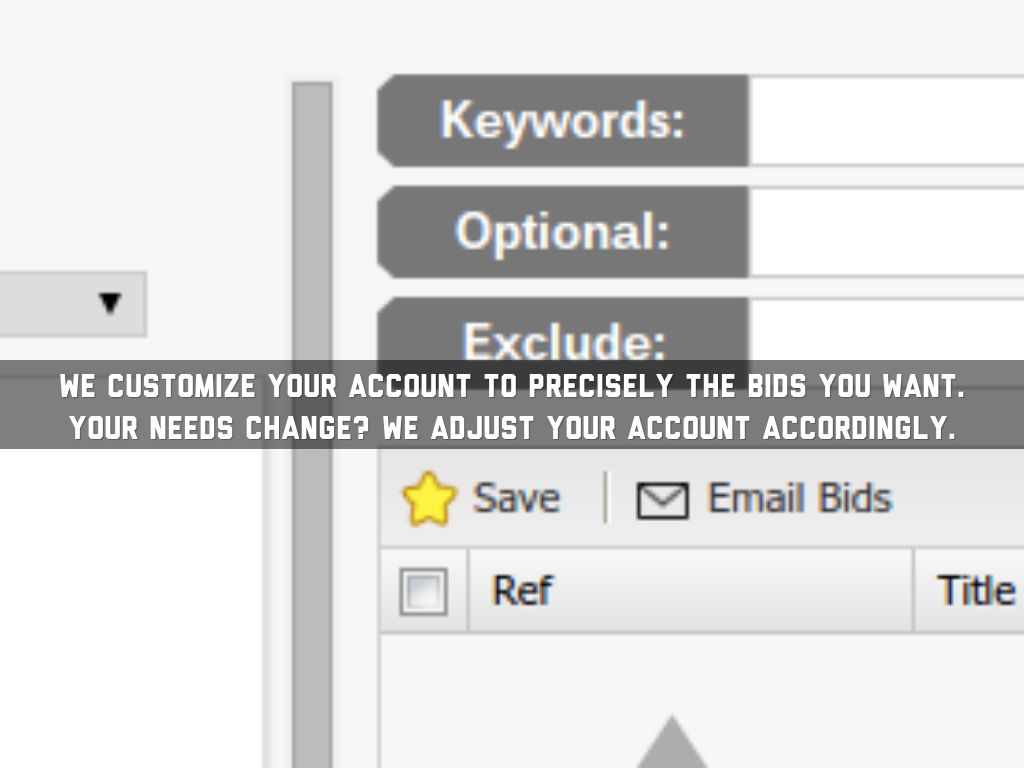Focus the Exclude input field
Image resolution: width=1024 pixels, height=768 pixels.
coord(886,330)
